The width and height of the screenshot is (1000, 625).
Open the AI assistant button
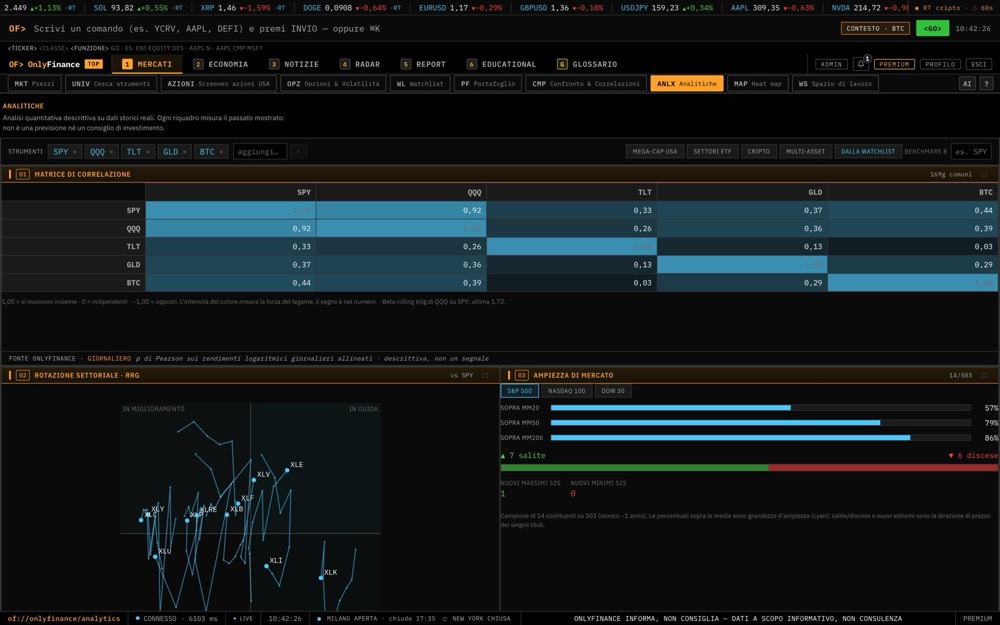[x=967, y=84]
